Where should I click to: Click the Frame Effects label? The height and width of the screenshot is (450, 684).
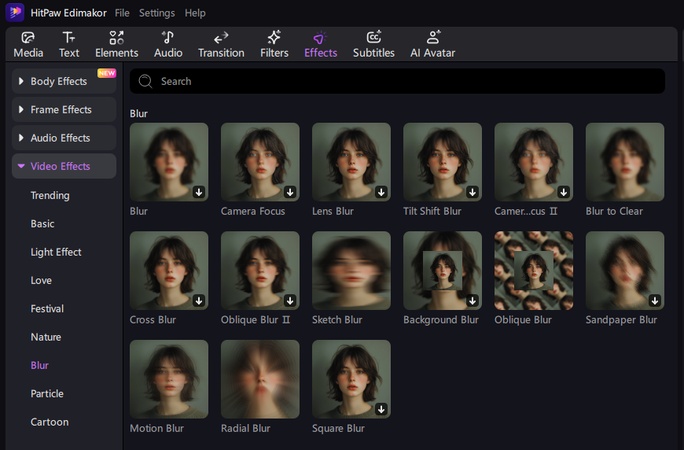[x=61, y=109]
